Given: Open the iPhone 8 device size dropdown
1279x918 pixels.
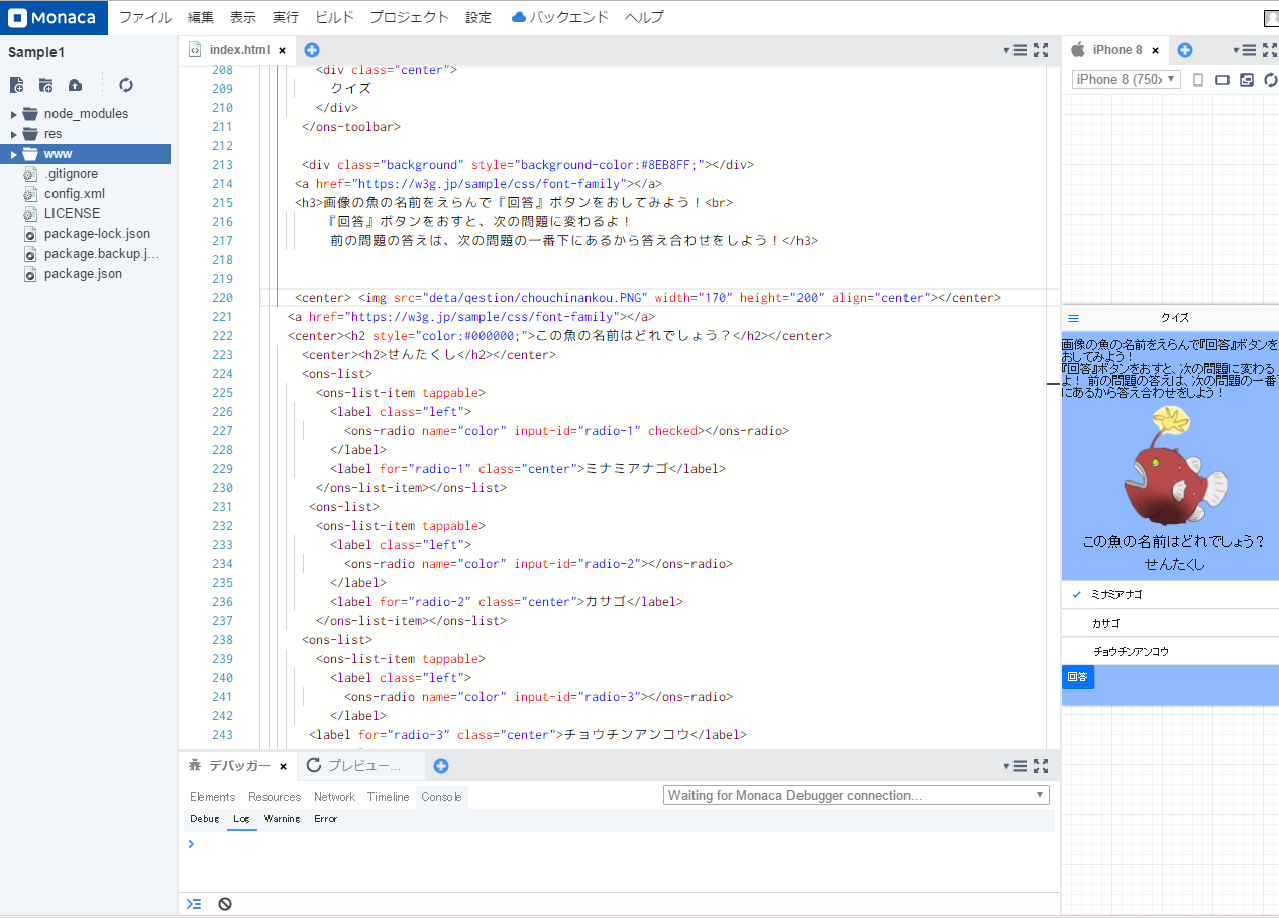Looking at the screenshot, I should (1125, 79).
